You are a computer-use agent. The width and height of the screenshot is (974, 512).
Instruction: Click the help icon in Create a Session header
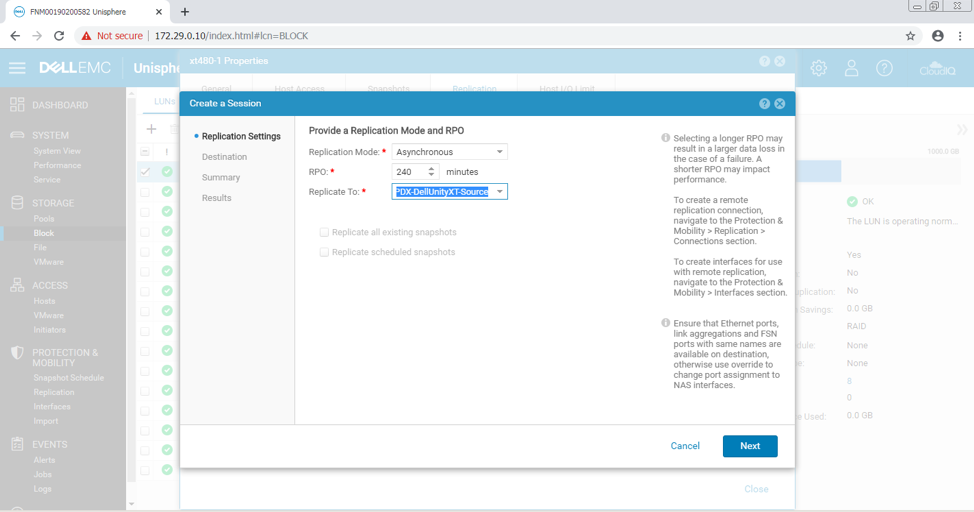[764, 104]
